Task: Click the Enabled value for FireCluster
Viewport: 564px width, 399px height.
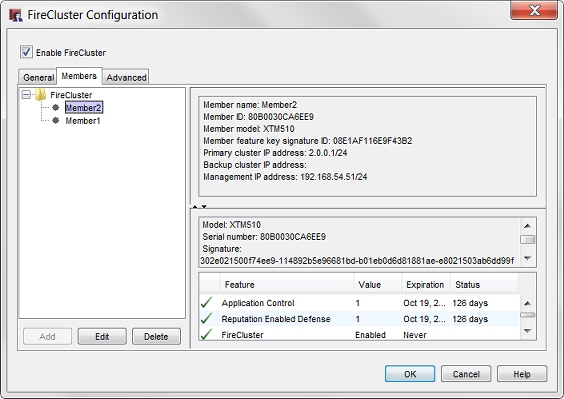Action: tap(370, 335)
